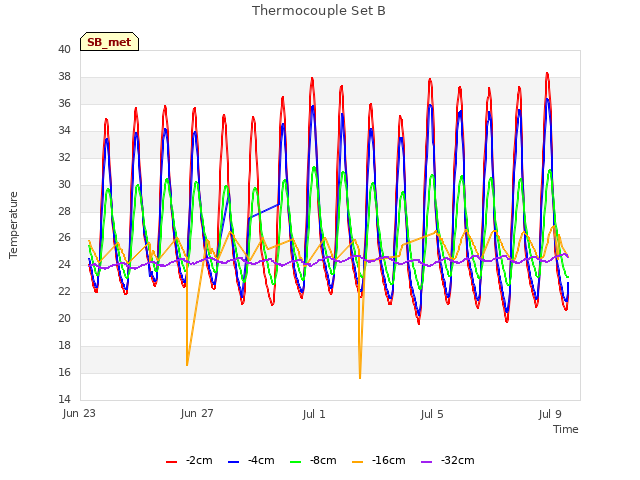The width and height of the screenshot is (640, 480).
Task: Click the orange -16cm dip near Jun 27
Action: (x=187, y=364)
